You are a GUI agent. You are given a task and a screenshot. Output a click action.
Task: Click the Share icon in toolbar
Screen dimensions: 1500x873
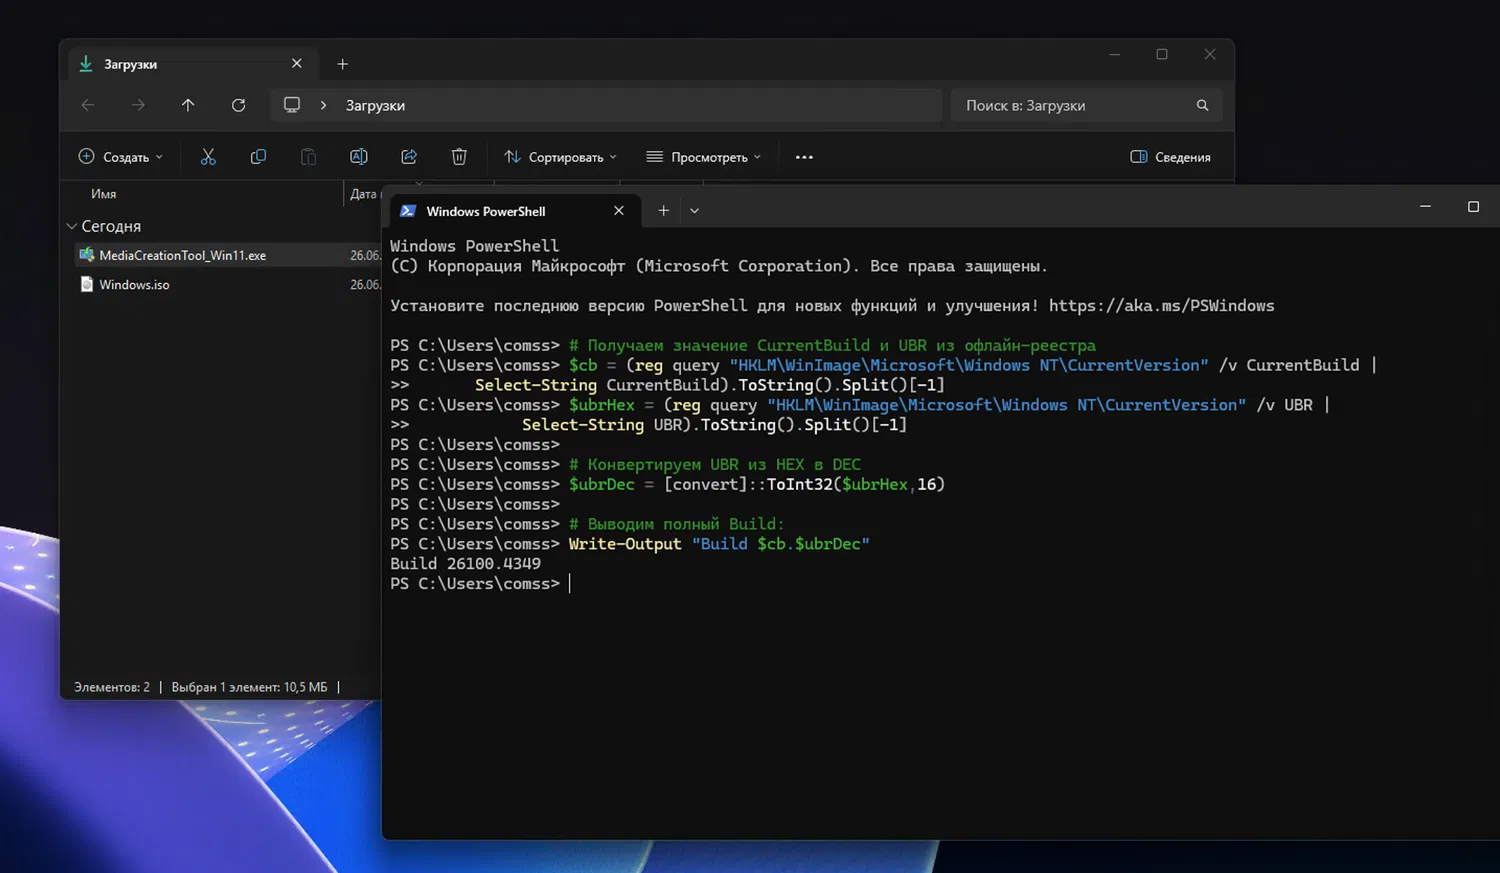pyautogui.click(x=409, y=157)
